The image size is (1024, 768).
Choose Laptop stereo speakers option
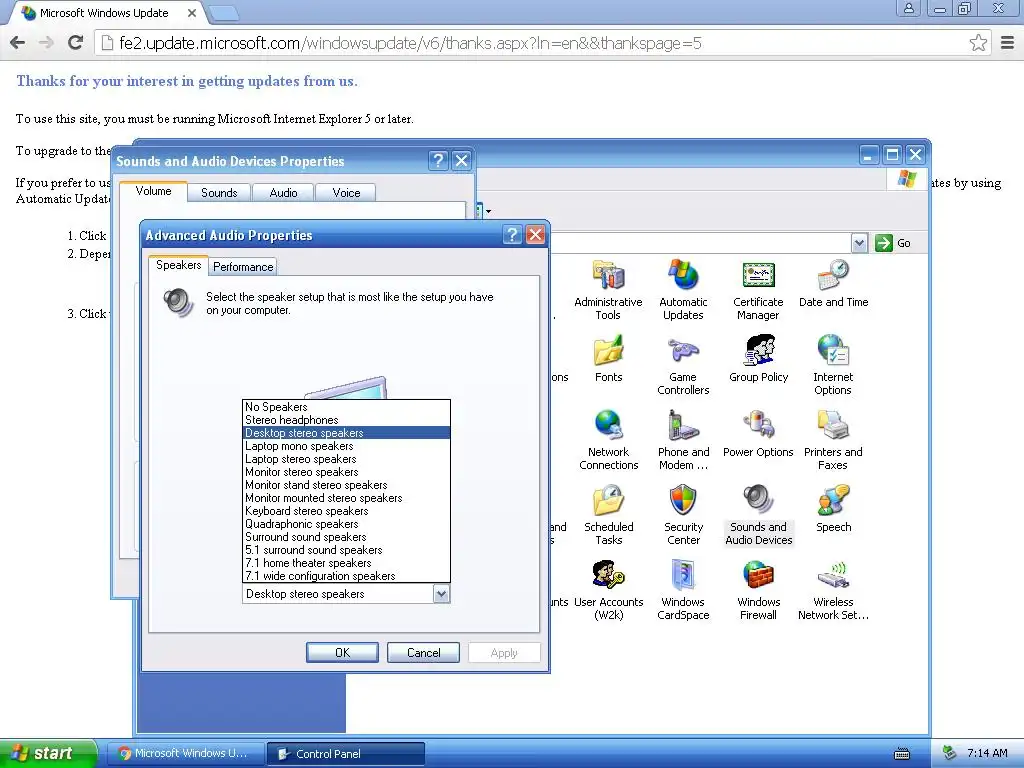346,459
